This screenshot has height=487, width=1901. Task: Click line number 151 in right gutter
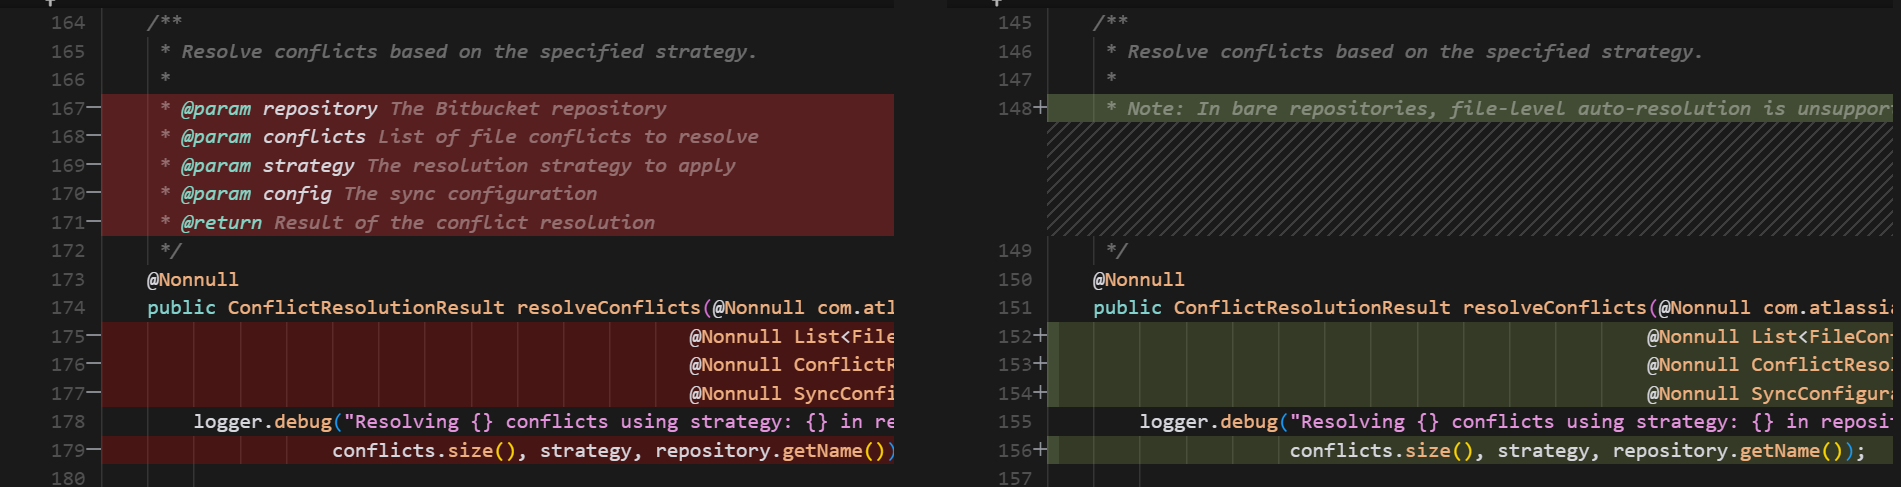(1014, 307)
